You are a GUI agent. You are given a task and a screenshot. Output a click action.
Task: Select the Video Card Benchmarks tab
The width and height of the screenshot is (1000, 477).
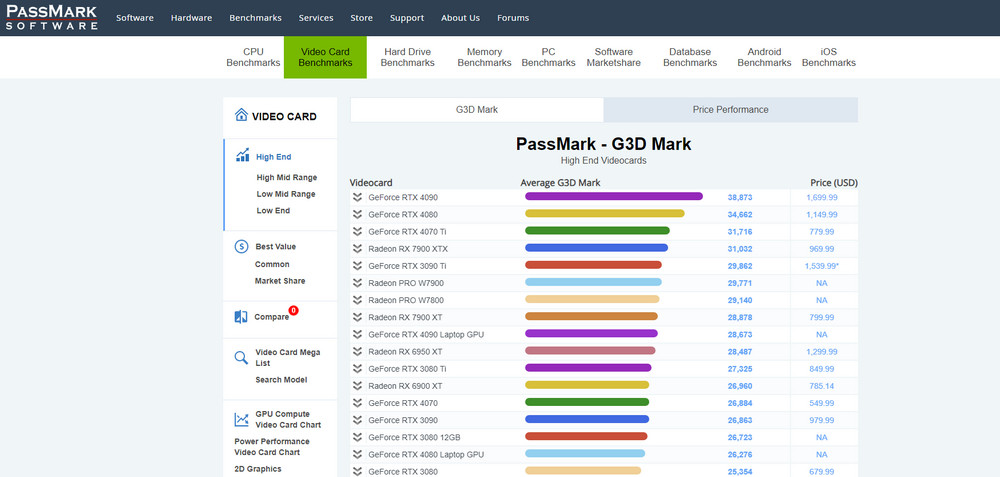point(325,57)
